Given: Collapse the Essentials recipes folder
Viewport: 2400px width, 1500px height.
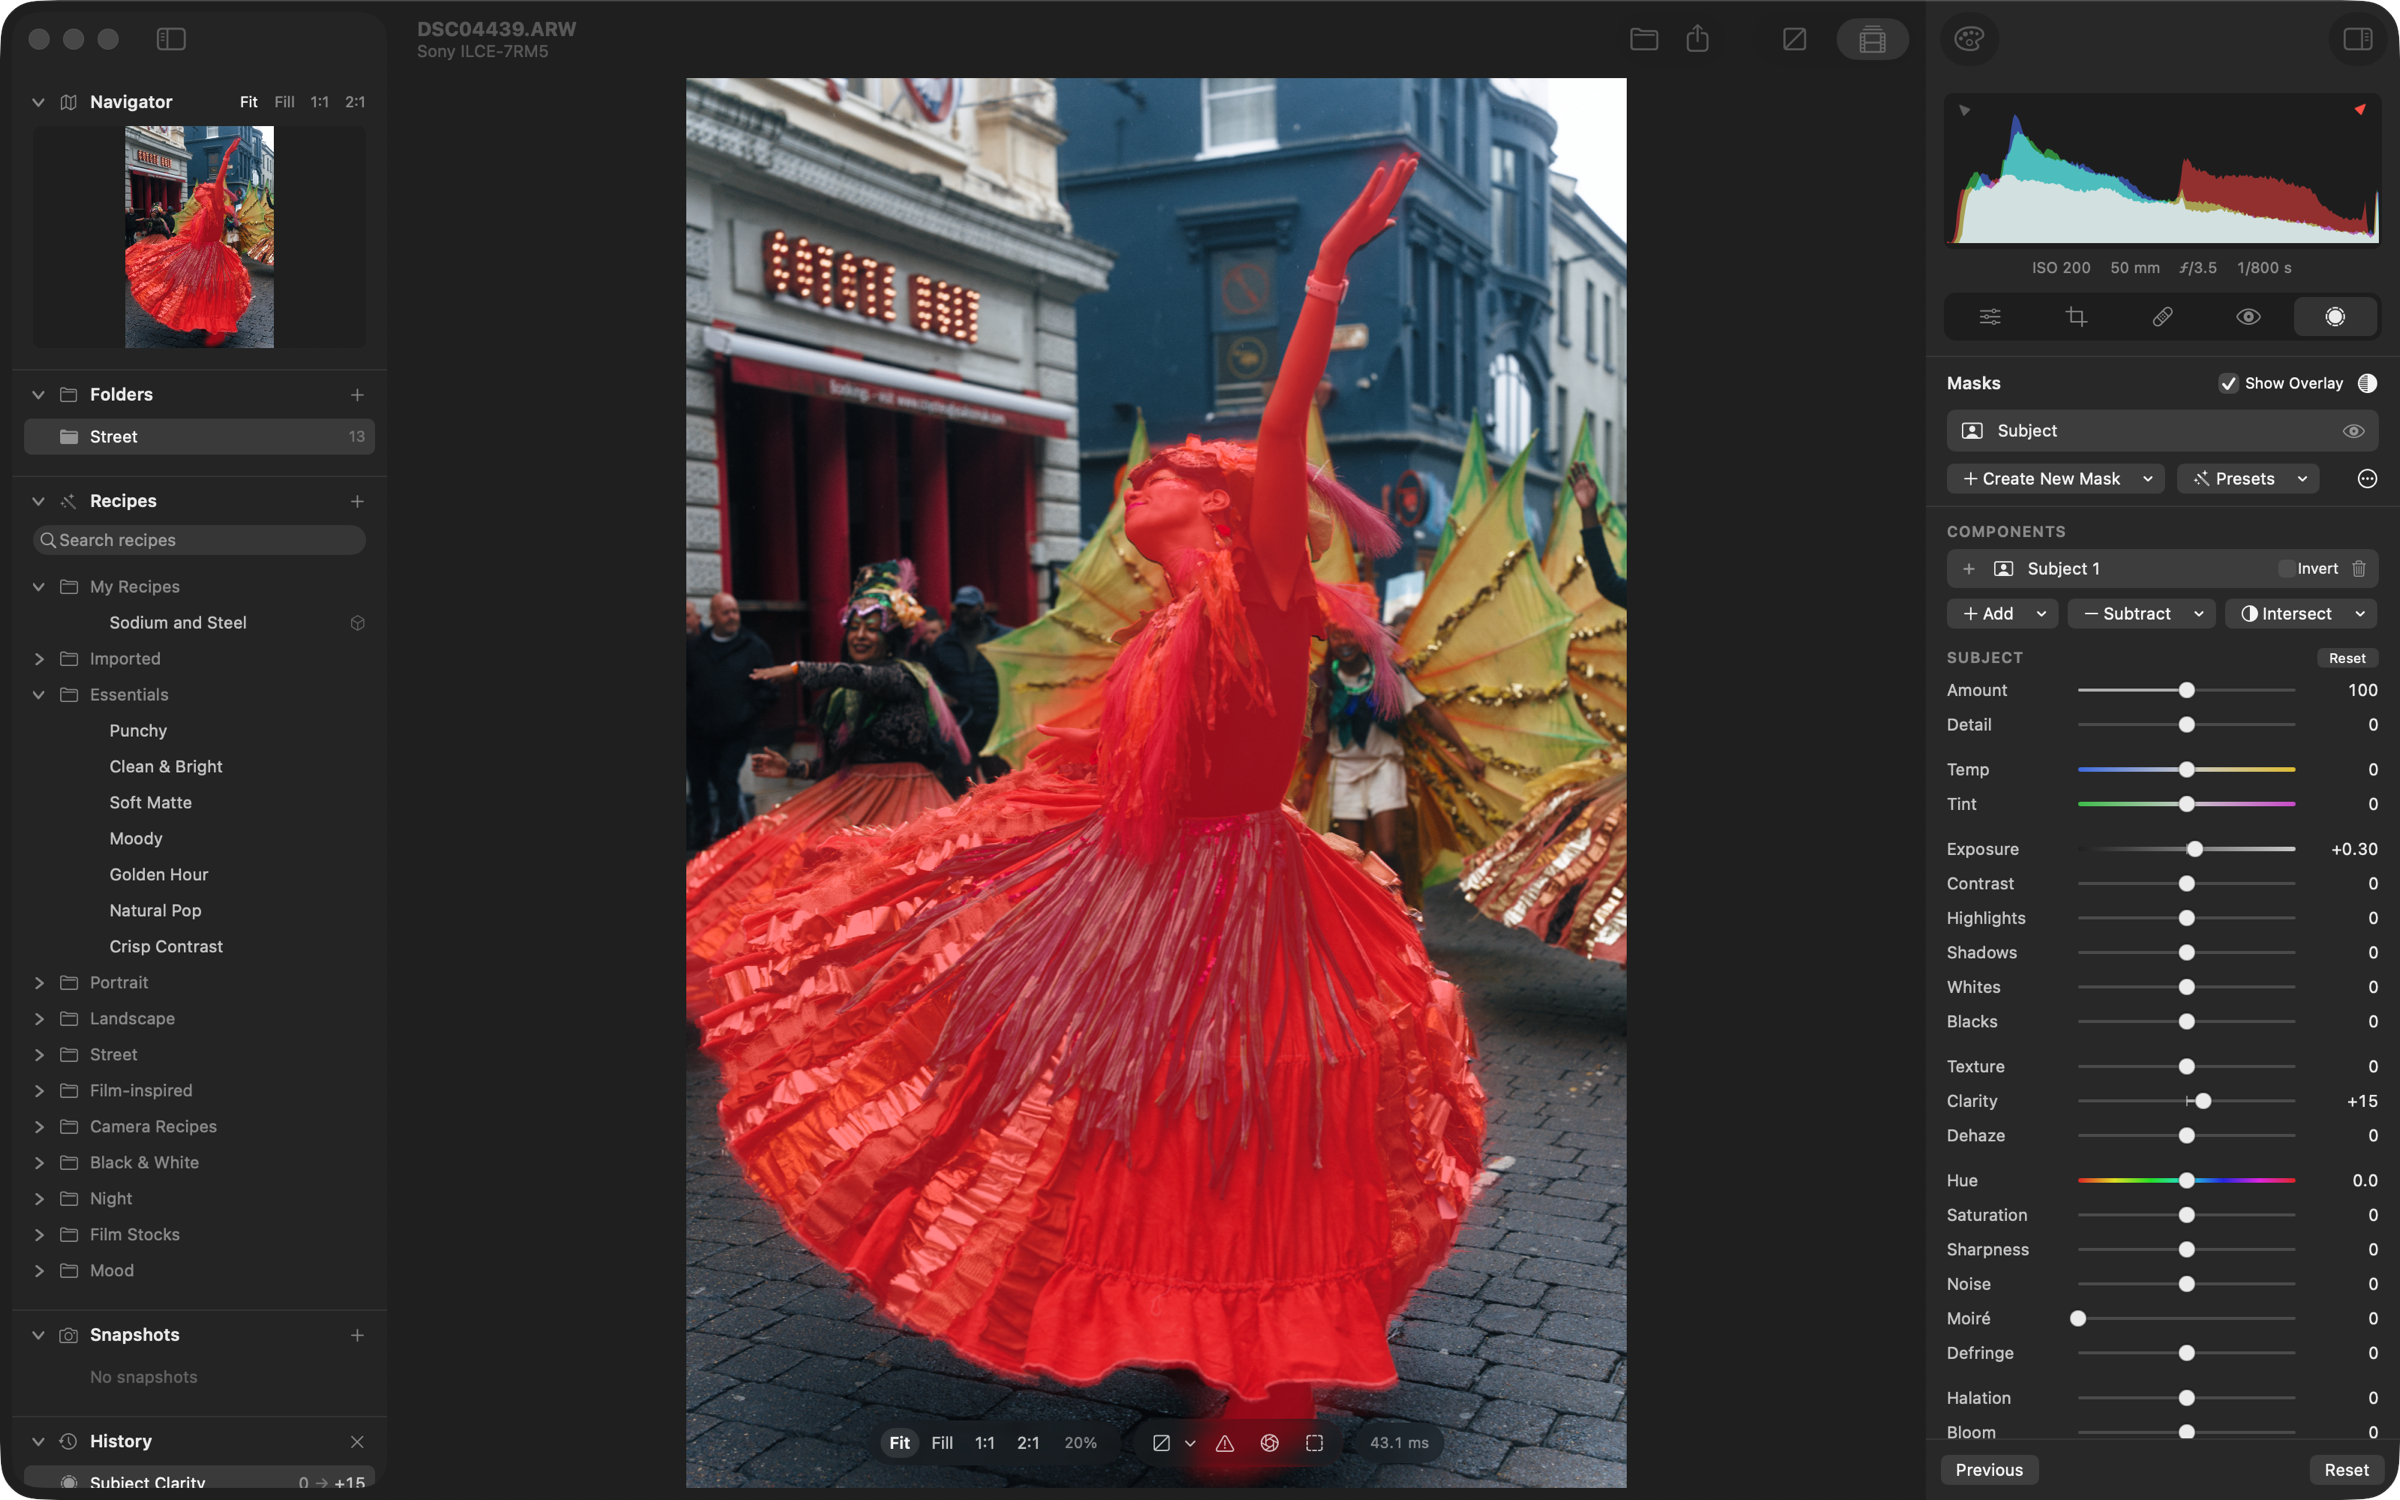Looking at the screenshot, I should (38, 695).
